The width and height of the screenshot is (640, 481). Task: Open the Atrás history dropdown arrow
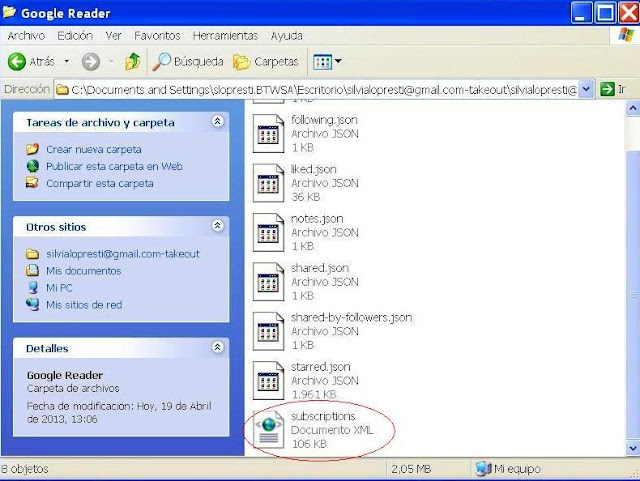pos(67,62)
